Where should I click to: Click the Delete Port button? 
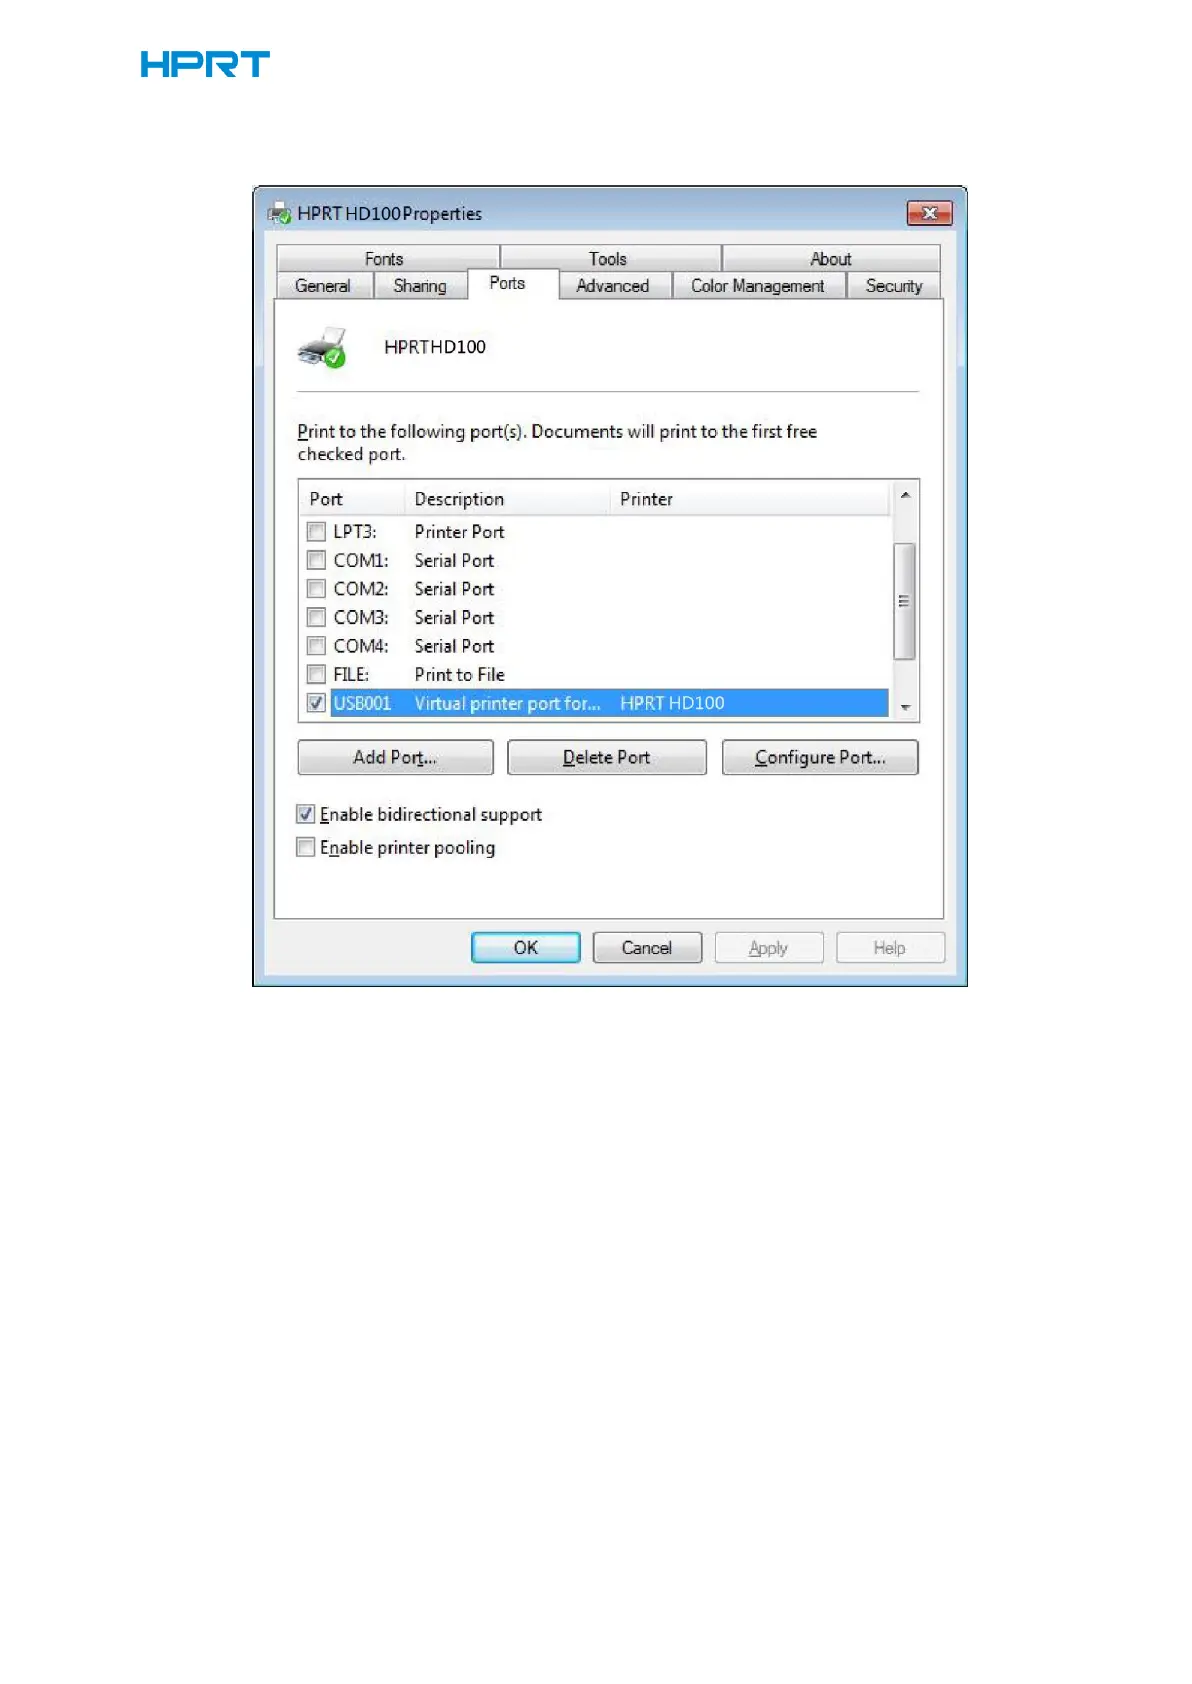coord(607,757)
